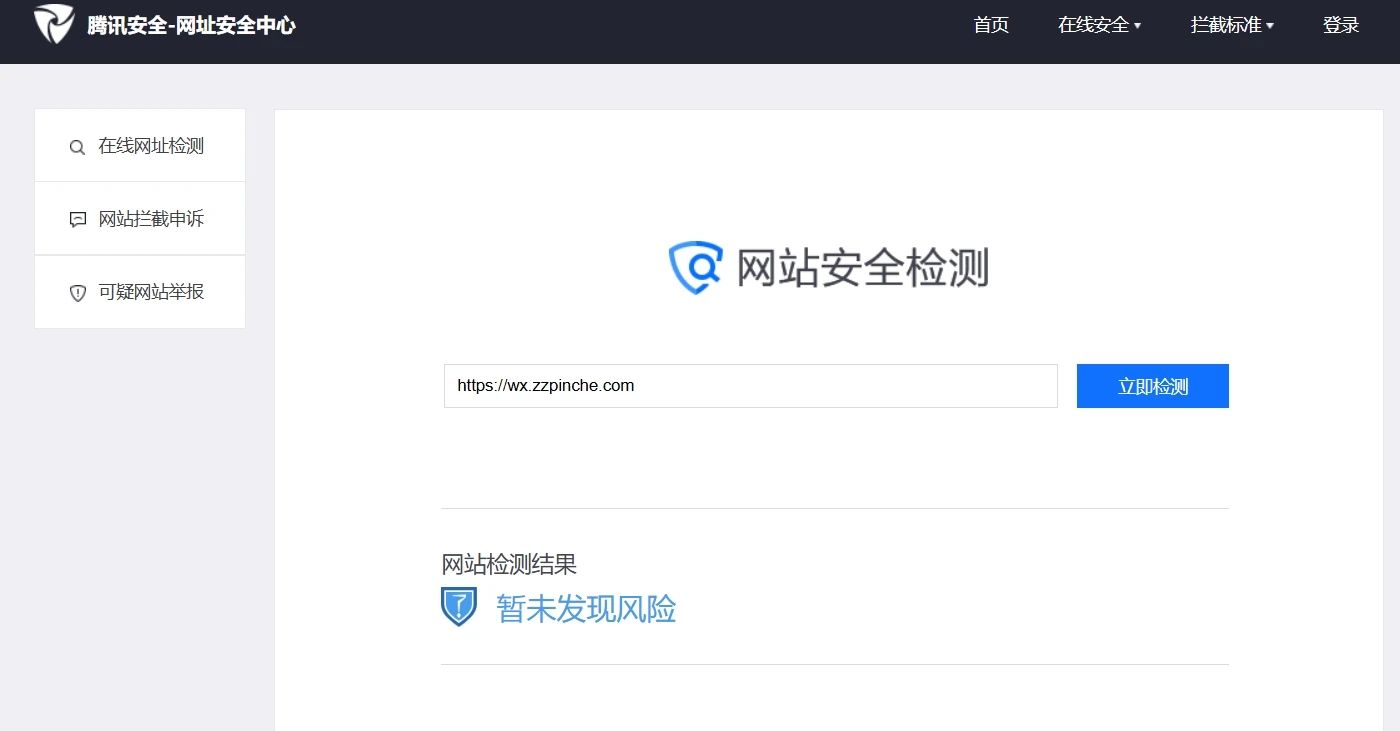Image resolution: width=1400 pixels, height=731 pixels.
Task: Click the 网站检测结果 label
Action: click(x=509, y=564)
